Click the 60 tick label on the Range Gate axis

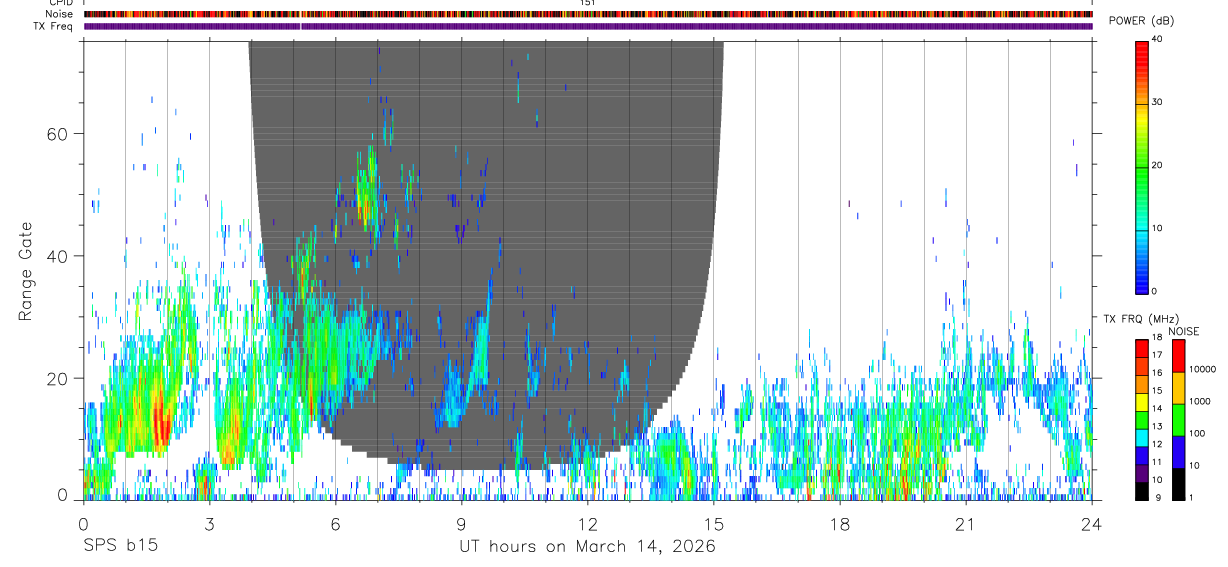coord(59,134)
